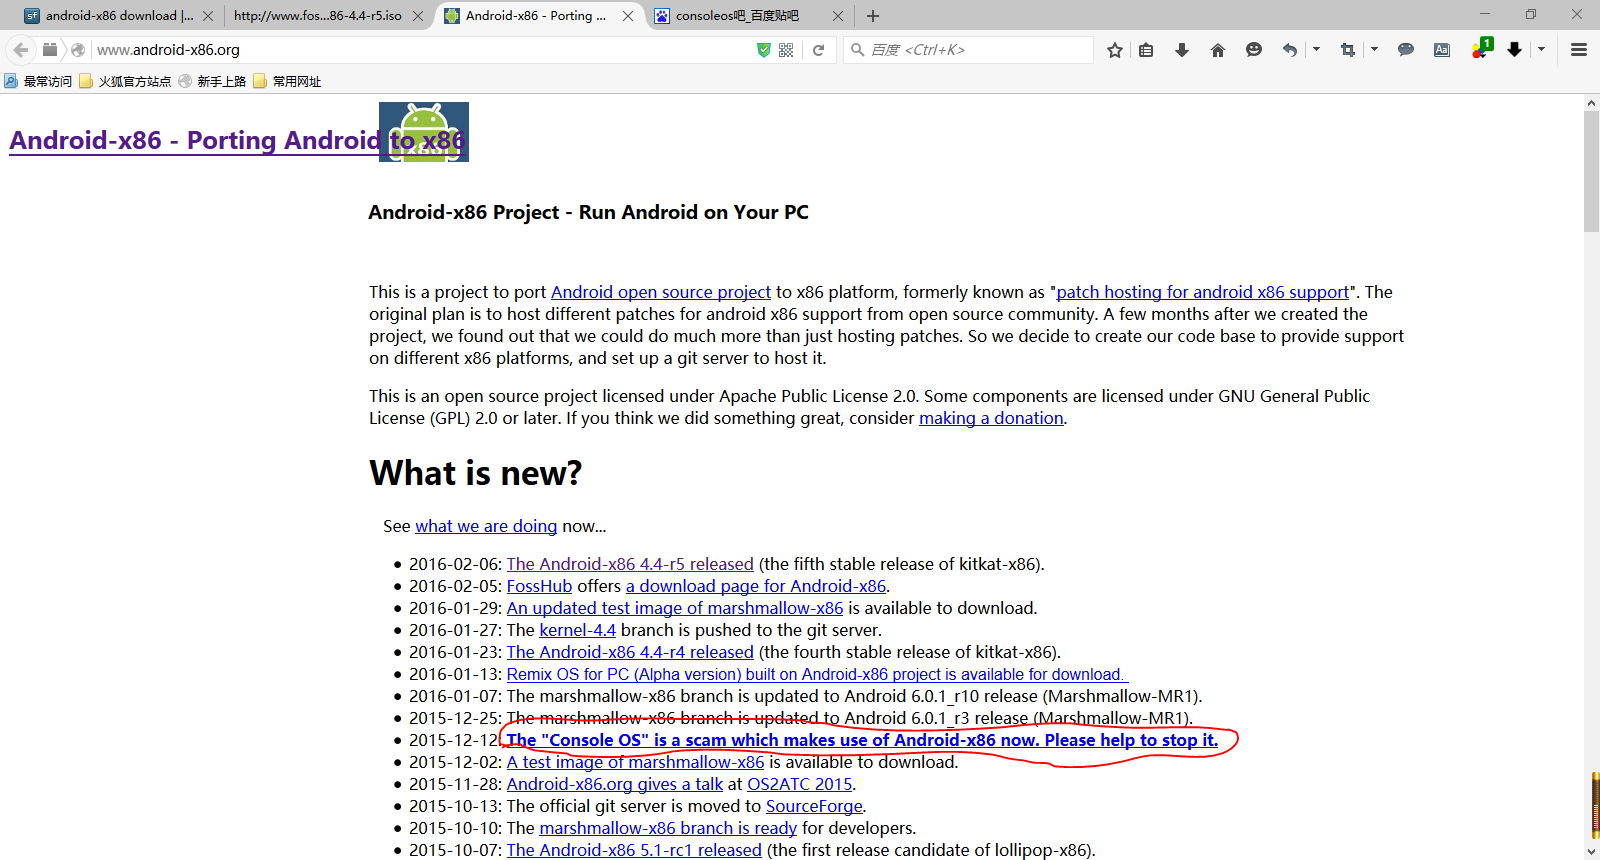This screenshot has width=1600, height=860.
Task: Open the QR code icon in address bar
Action: click(786, 50)
